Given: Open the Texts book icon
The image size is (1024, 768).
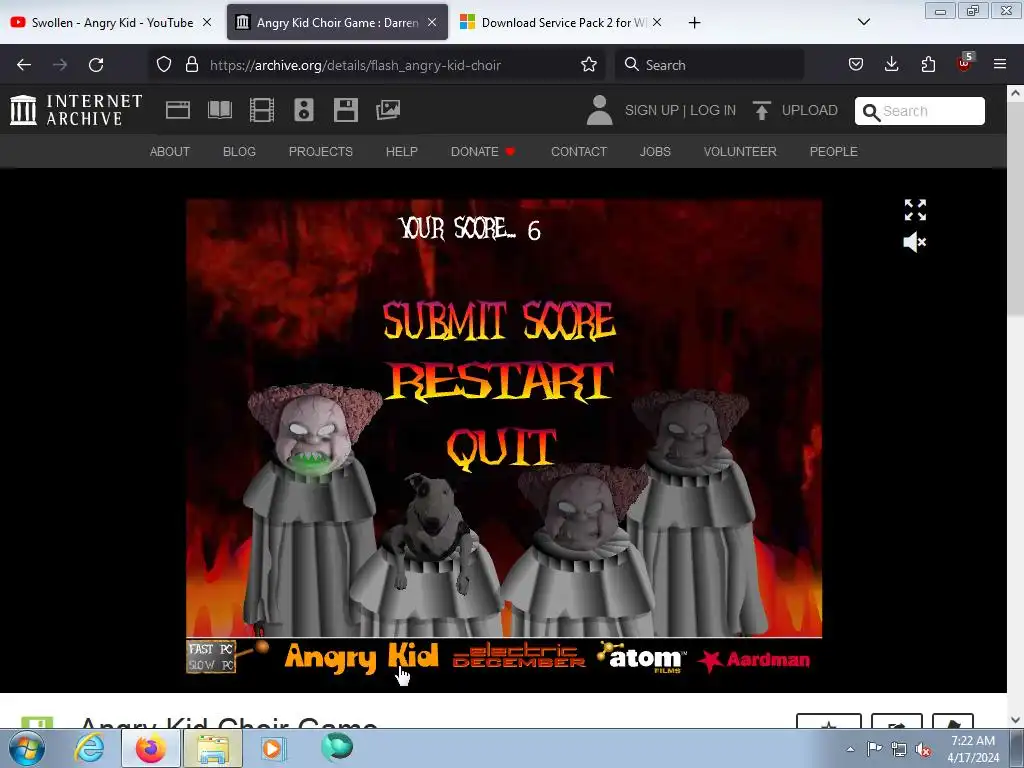Looking at the screenshot, I should click(x=219, y=110).
